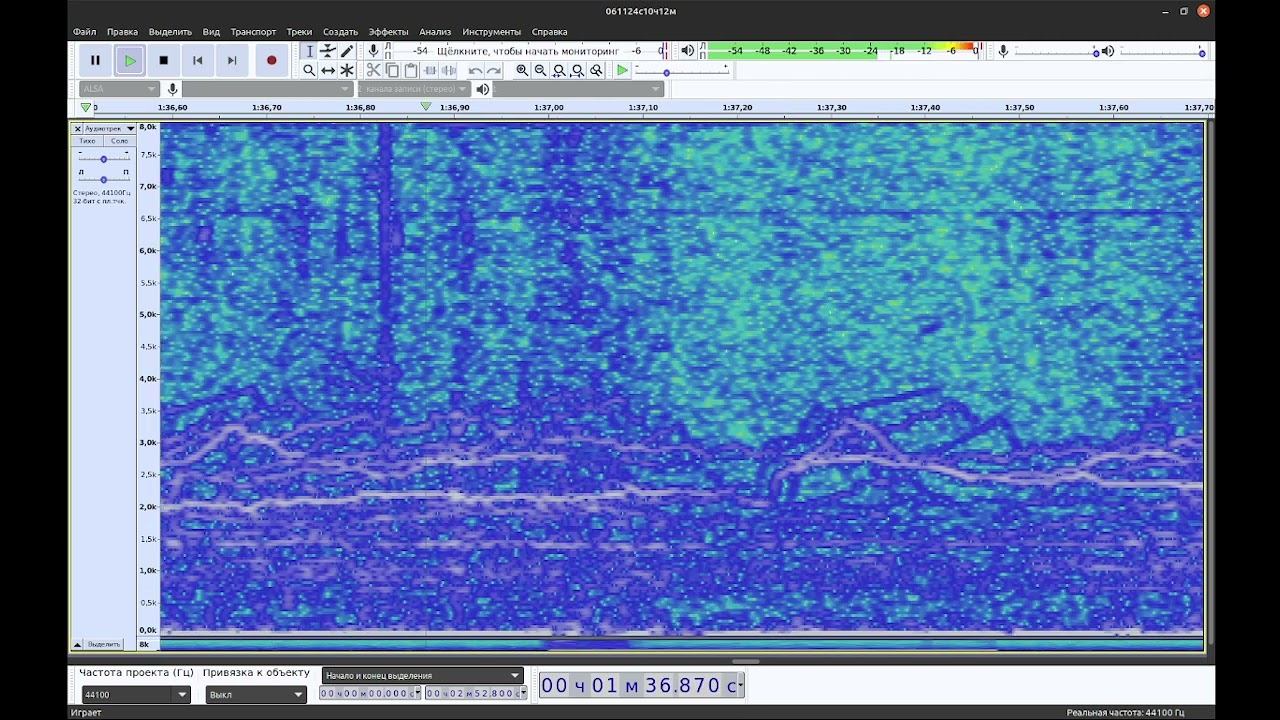
Task: Open the Справка menu
Action: click(549, 32)
